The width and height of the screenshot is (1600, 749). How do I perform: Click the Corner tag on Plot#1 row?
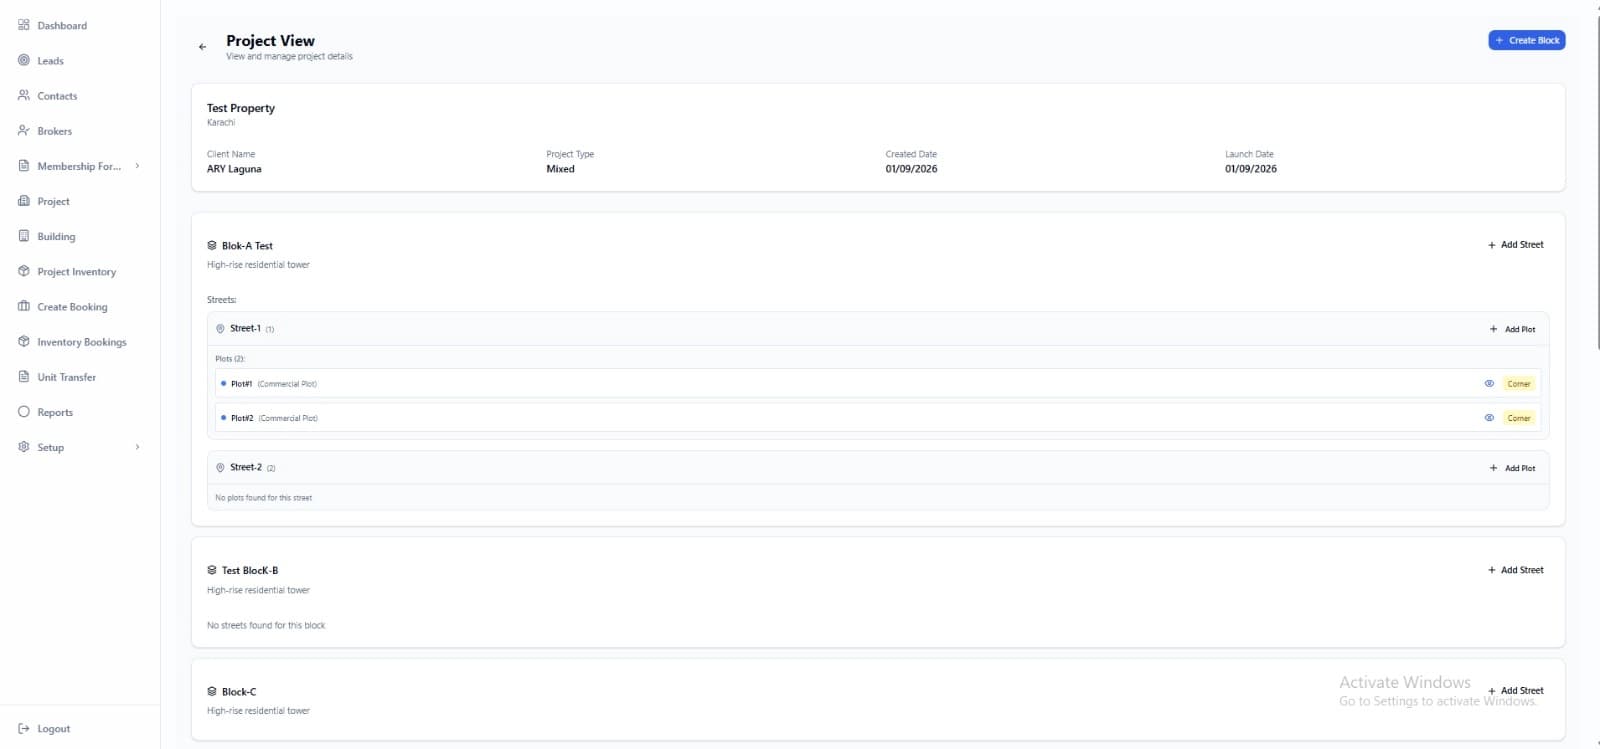1519,384
